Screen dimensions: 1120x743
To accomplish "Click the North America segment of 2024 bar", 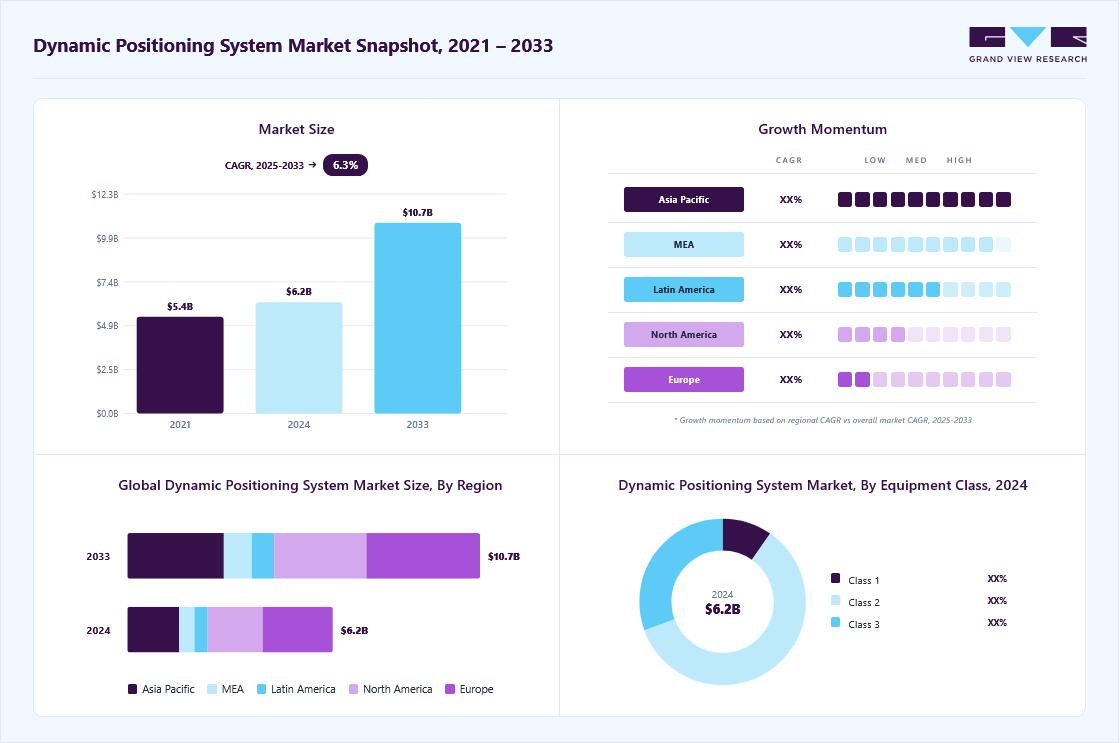I will click(x=235, y=629).
